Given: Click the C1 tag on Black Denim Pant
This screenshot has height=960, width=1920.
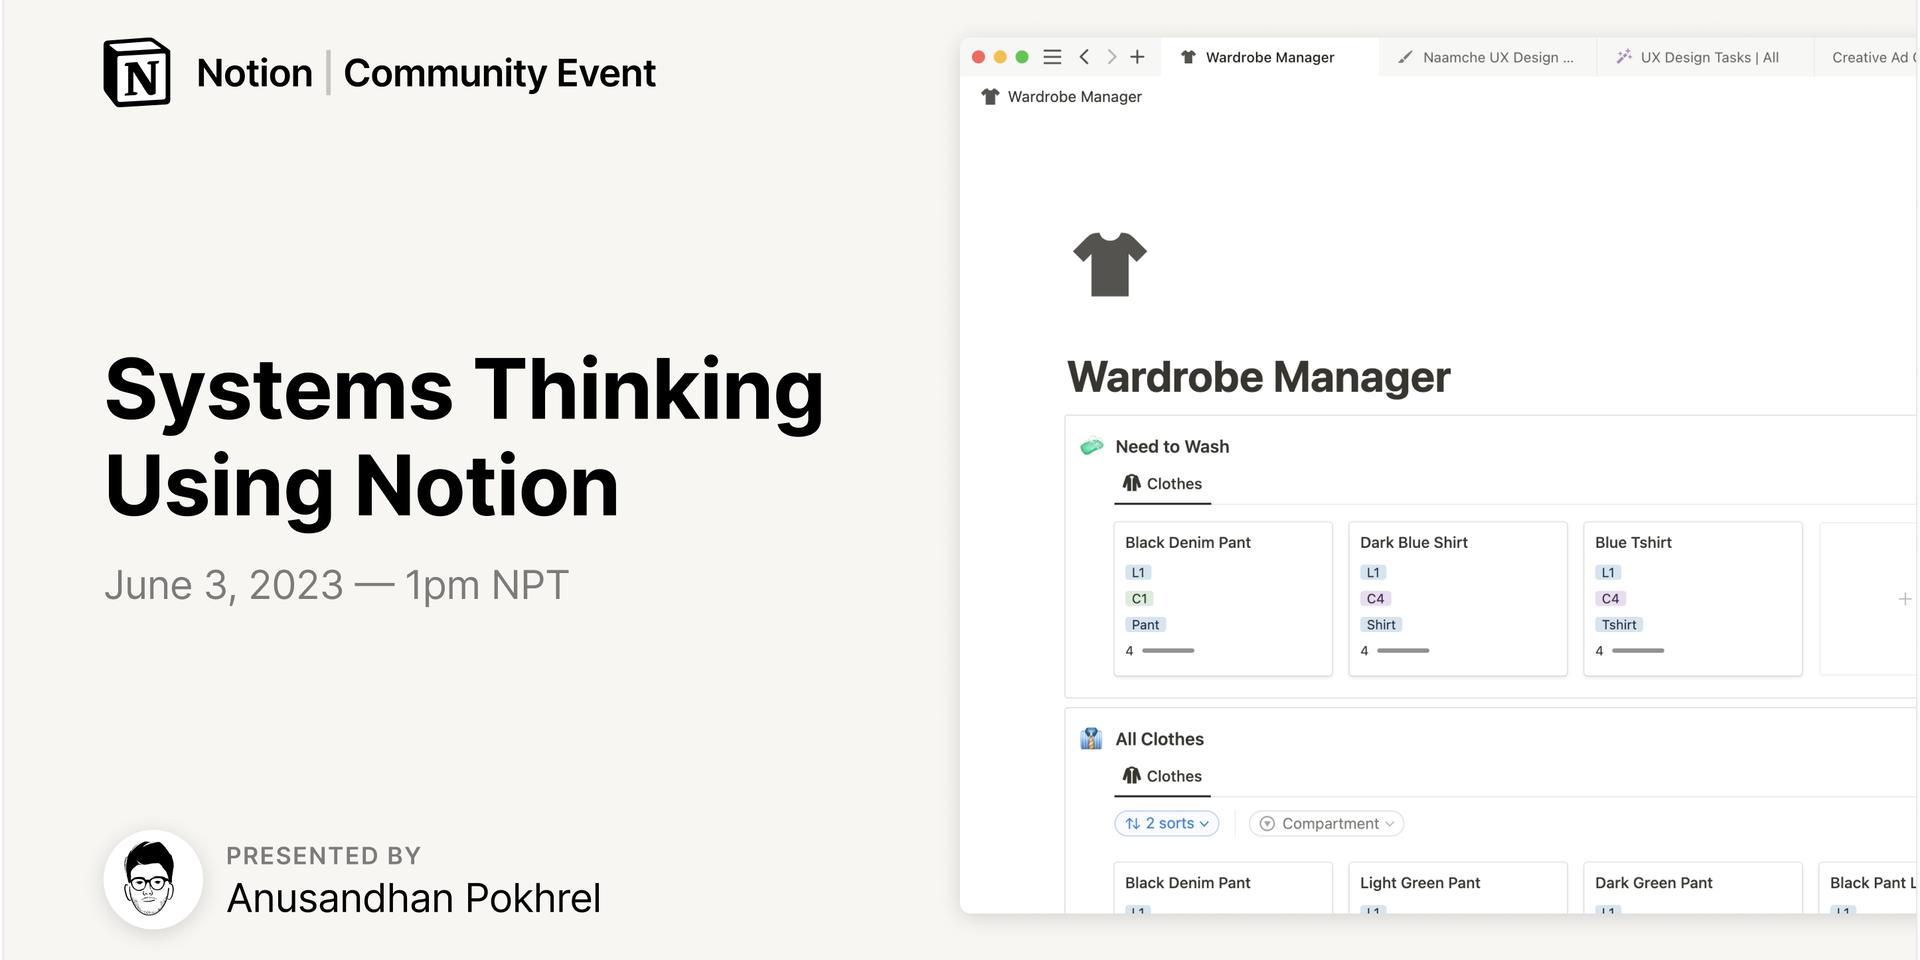Looking at the screenshot, I should (x=1139, y=599).
